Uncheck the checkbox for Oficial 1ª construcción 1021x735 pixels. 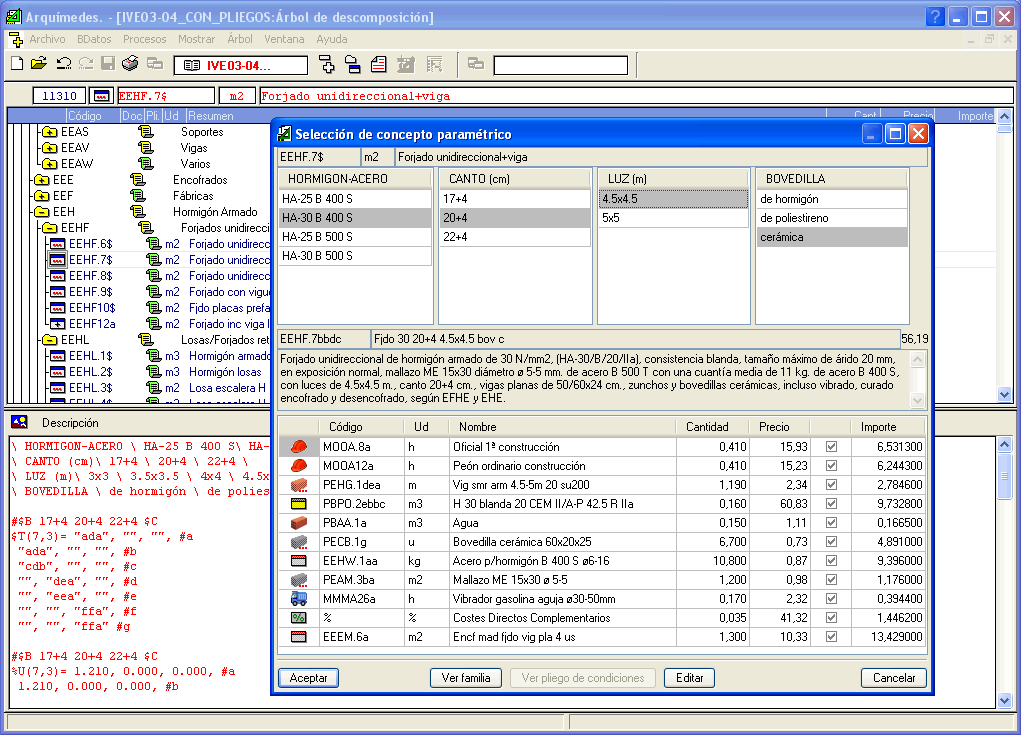coord(831,447)
